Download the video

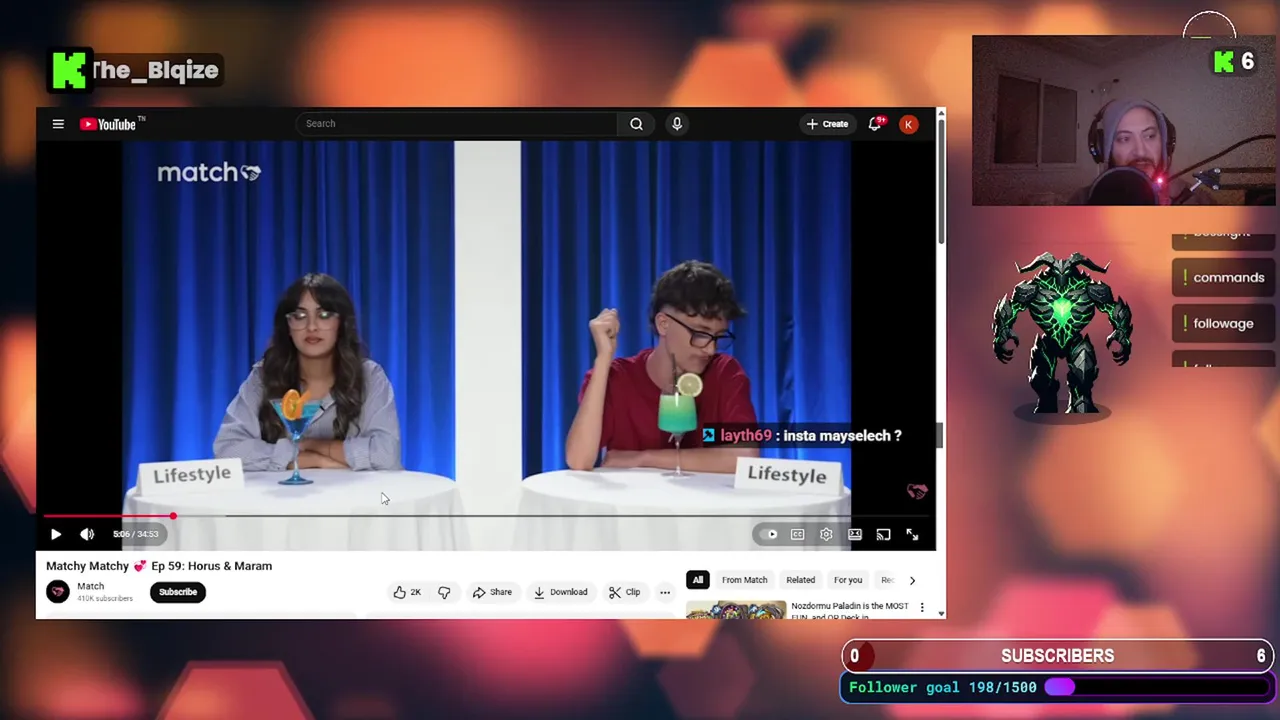click(x=560, y=592)
